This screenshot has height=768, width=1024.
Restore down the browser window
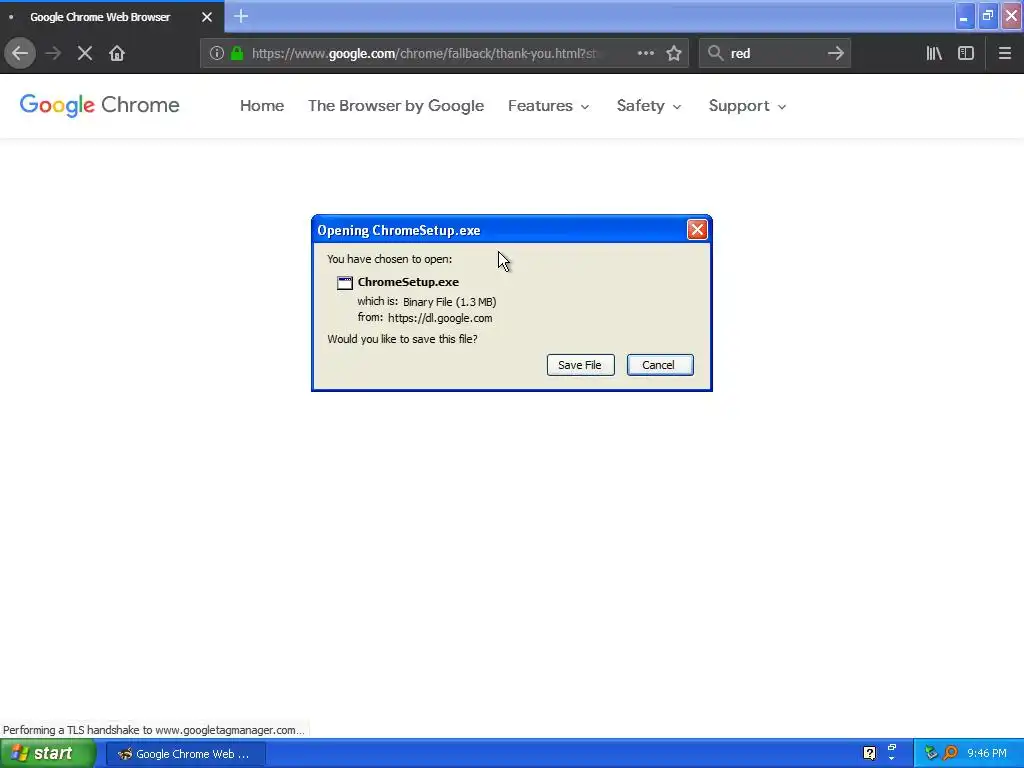988,16
